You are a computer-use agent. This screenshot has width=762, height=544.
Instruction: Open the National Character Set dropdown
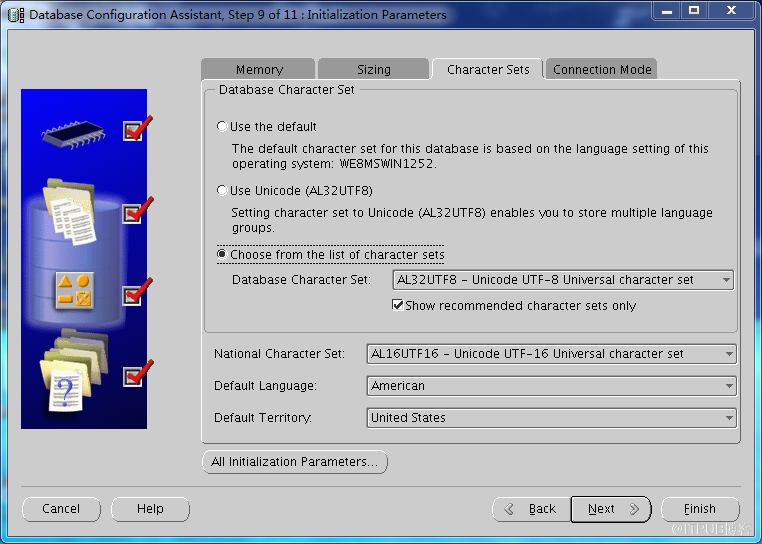click(552, 354)
